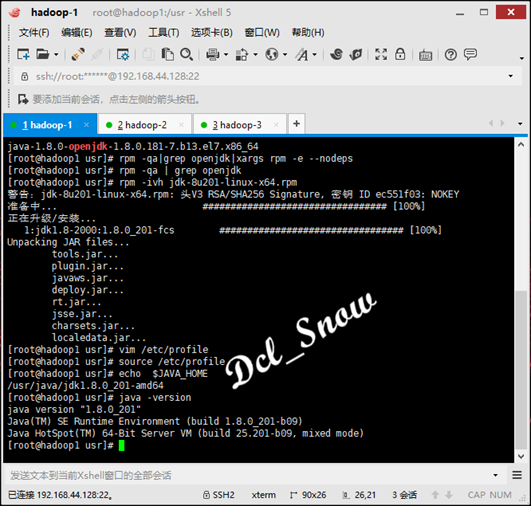This screenshot has height=506, width=531.
Task: Click the keyboard mapping icon
Action: click(425, 55)
